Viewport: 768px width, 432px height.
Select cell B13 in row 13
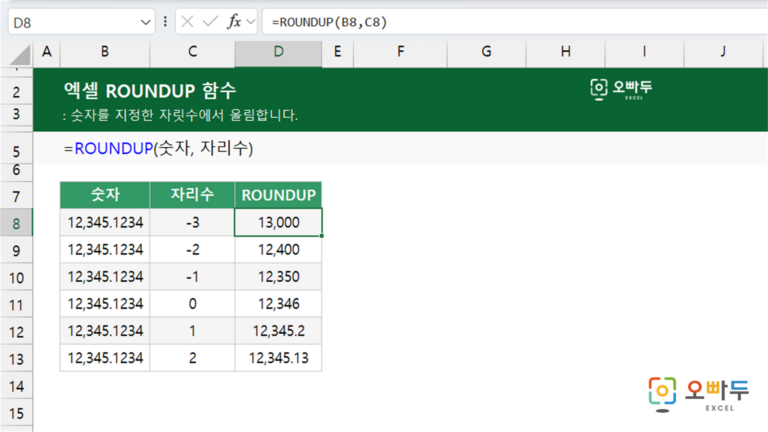pos(105,358)
